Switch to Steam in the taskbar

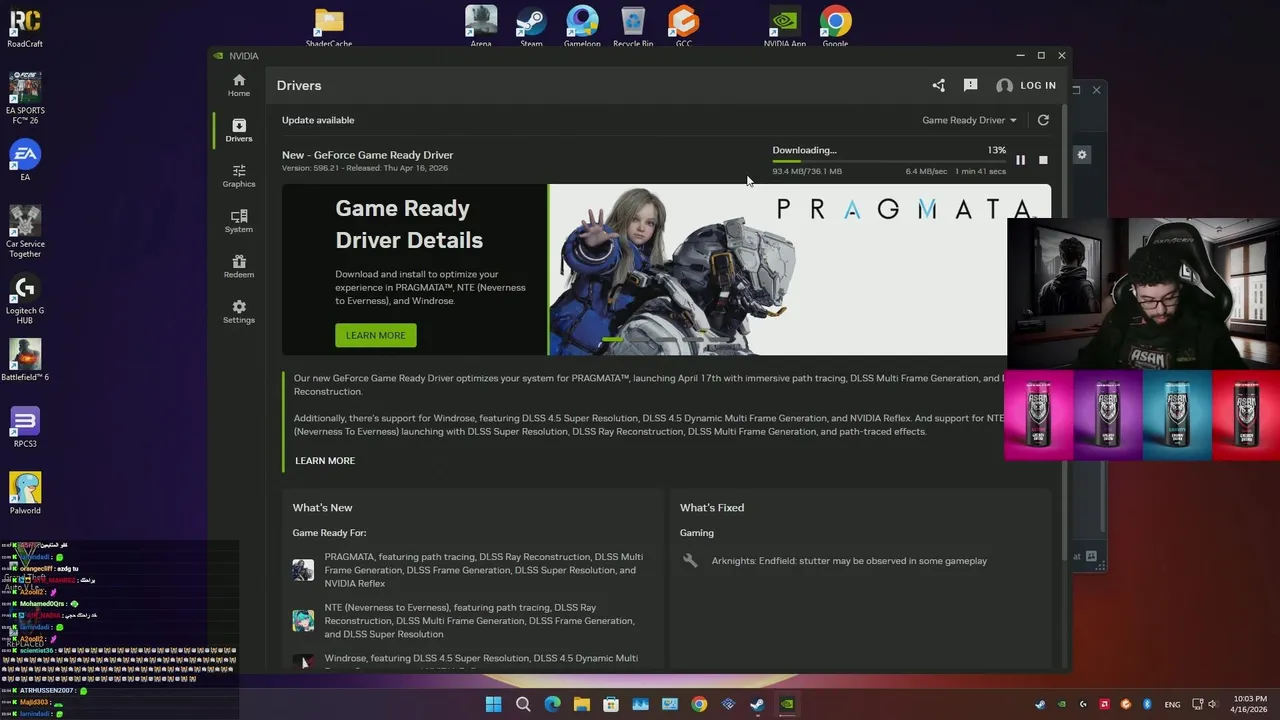pos(757,704)
